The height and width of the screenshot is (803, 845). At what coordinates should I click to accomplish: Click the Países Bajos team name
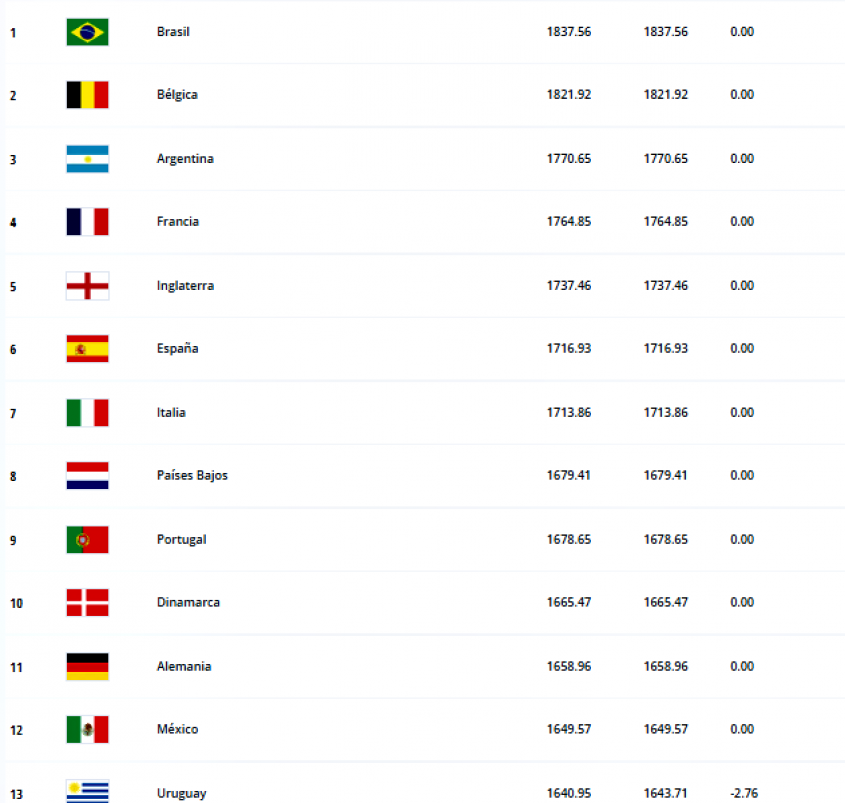click(192, 476)
